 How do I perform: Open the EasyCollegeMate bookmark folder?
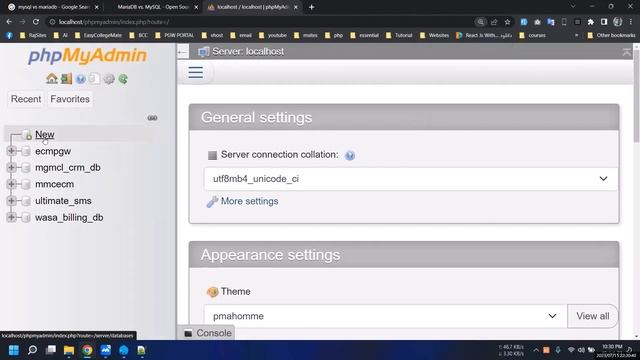(98, 36)
